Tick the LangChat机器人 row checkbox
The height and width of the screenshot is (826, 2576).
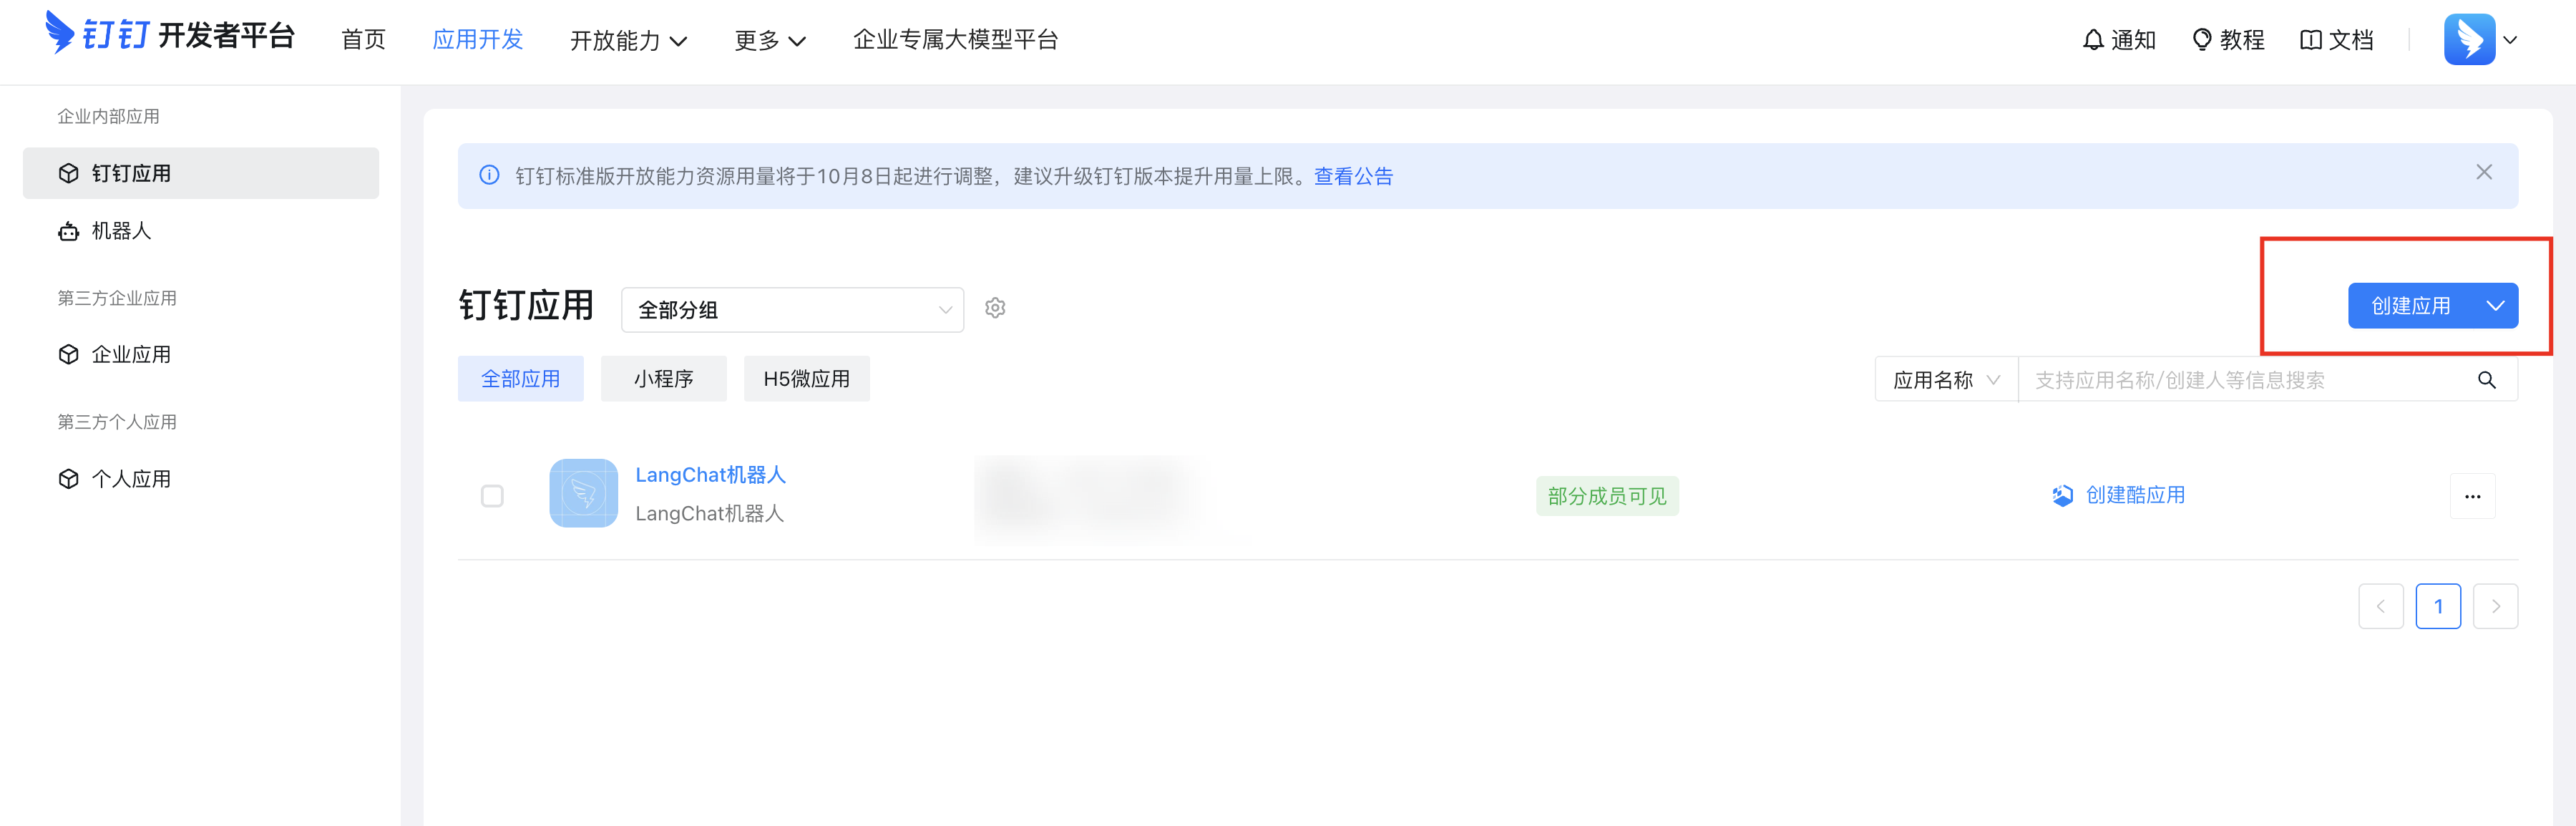pyautogui.click(x=492, y=496)
